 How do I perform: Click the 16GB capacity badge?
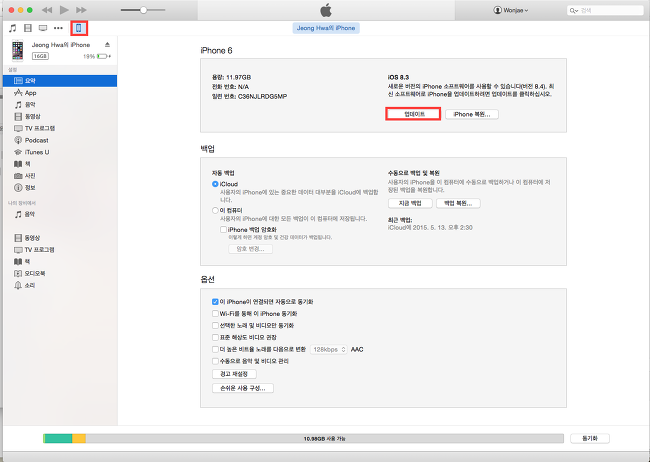pyautogui.click(x=40, y=56)
